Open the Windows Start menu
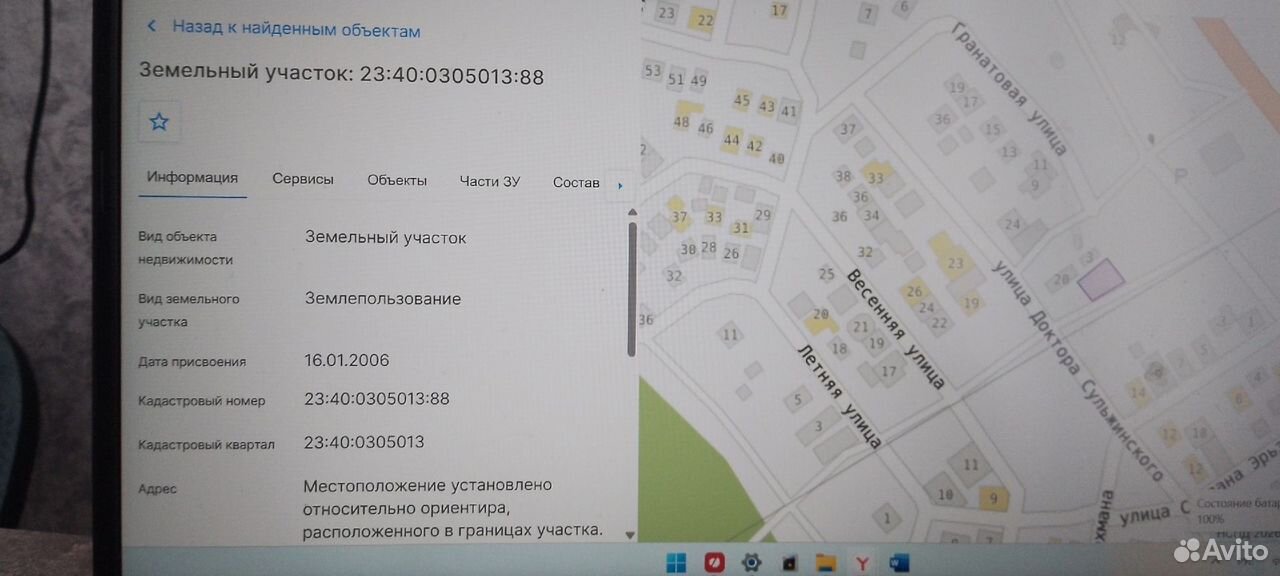Screen dimensions: 1280x576 676,562
